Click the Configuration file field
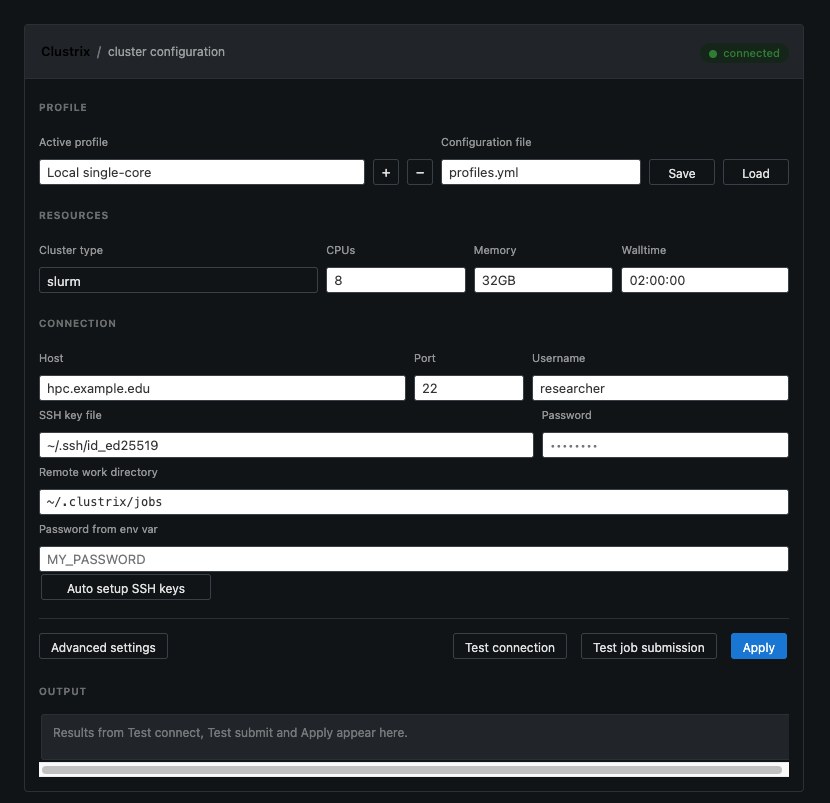The height and width of the screenshot is (803, 830). click(x=540, y=173)
